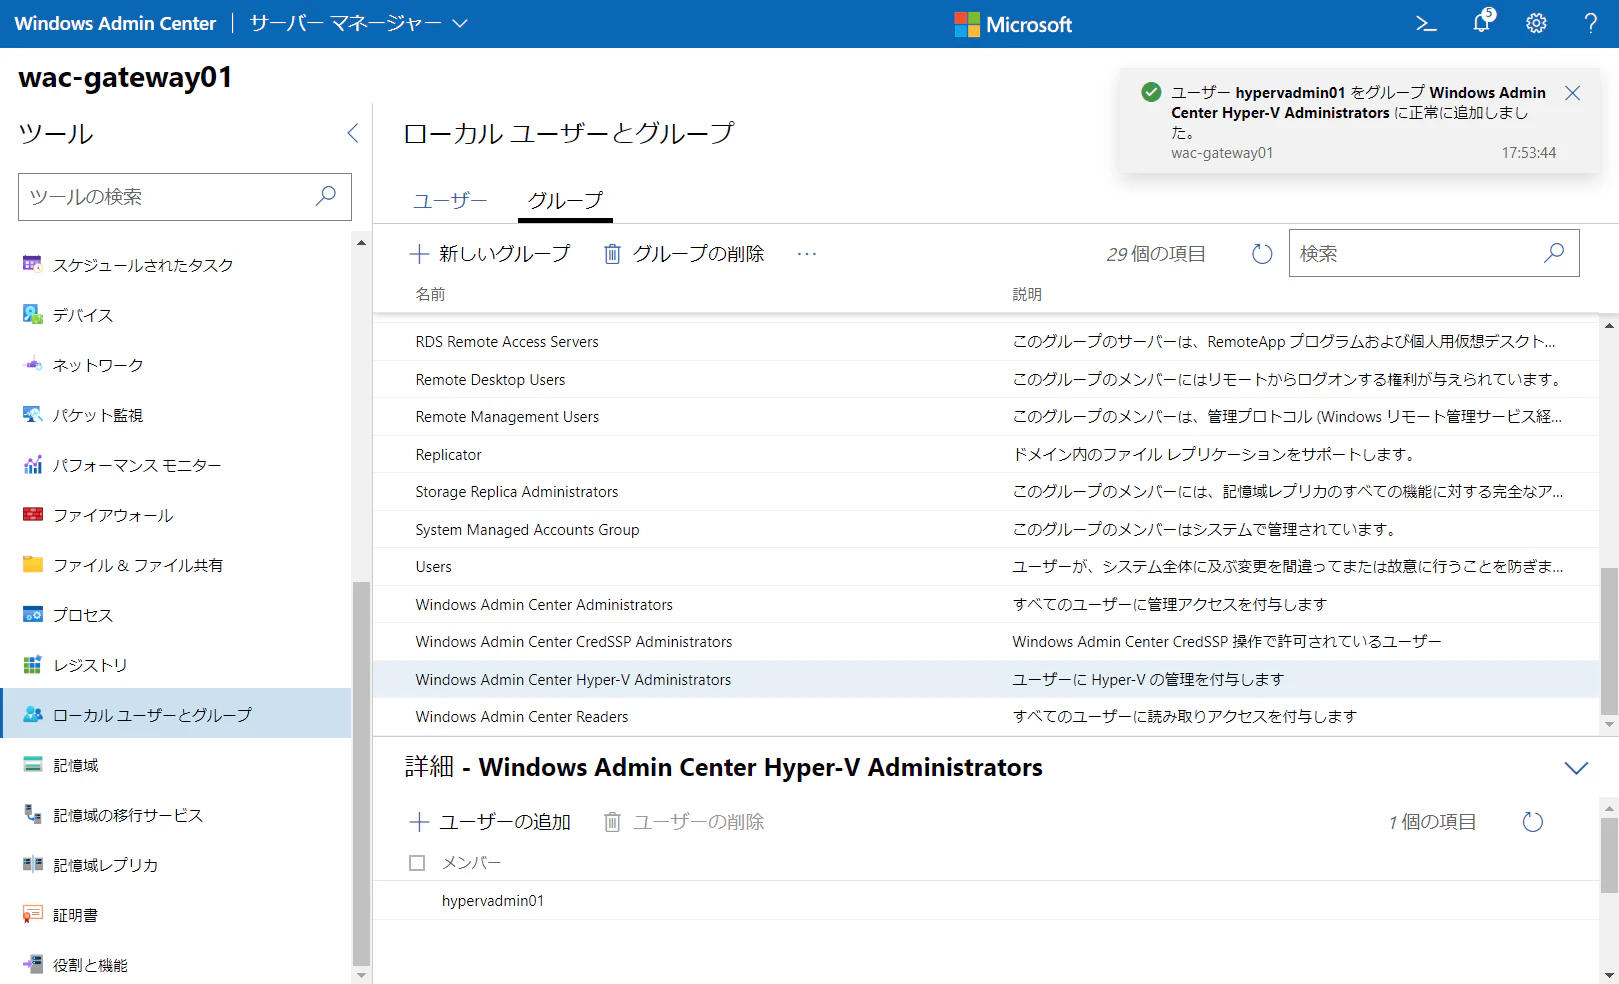
Task: Select Windows Admin Center Hyper-V Administrators row
Action: pyautogui.click(x=986, y=679)
